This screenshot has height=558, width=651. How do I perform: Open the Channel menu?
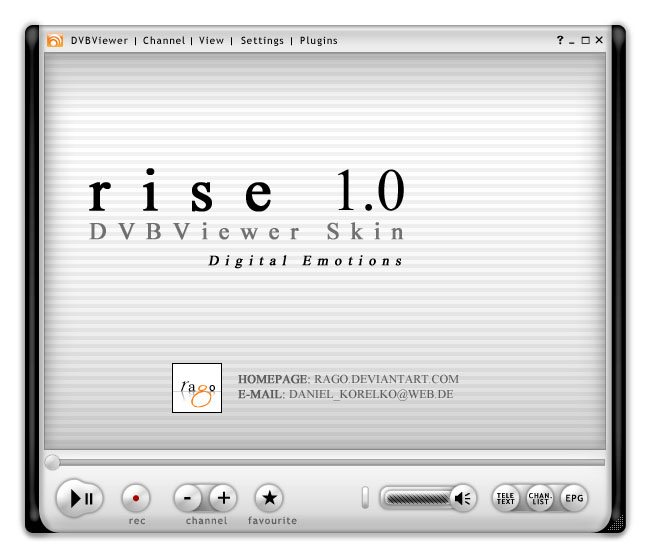[164, 41]
